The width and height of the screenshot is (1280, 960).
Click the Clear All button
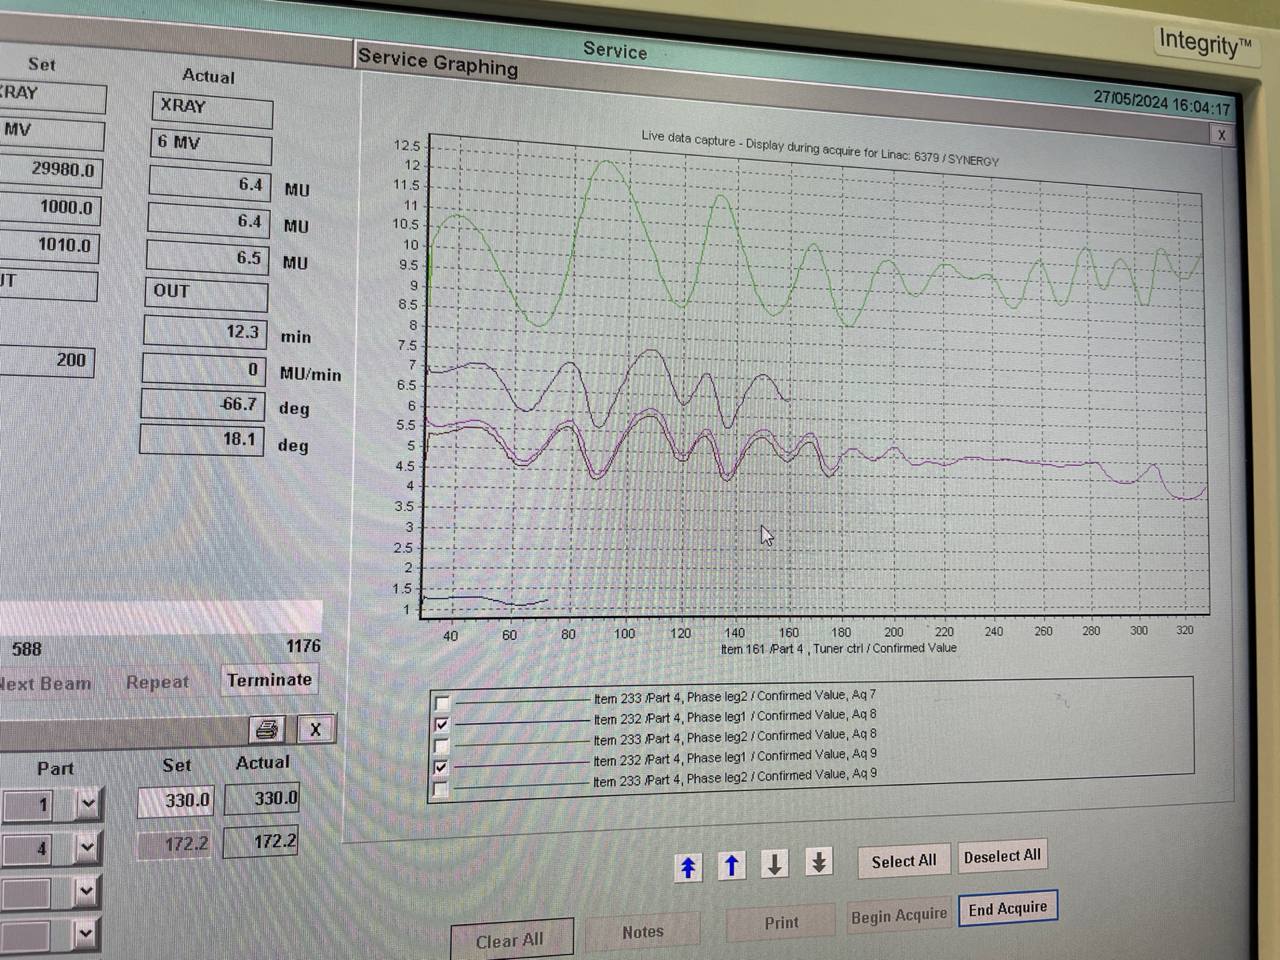click(511, 941)
